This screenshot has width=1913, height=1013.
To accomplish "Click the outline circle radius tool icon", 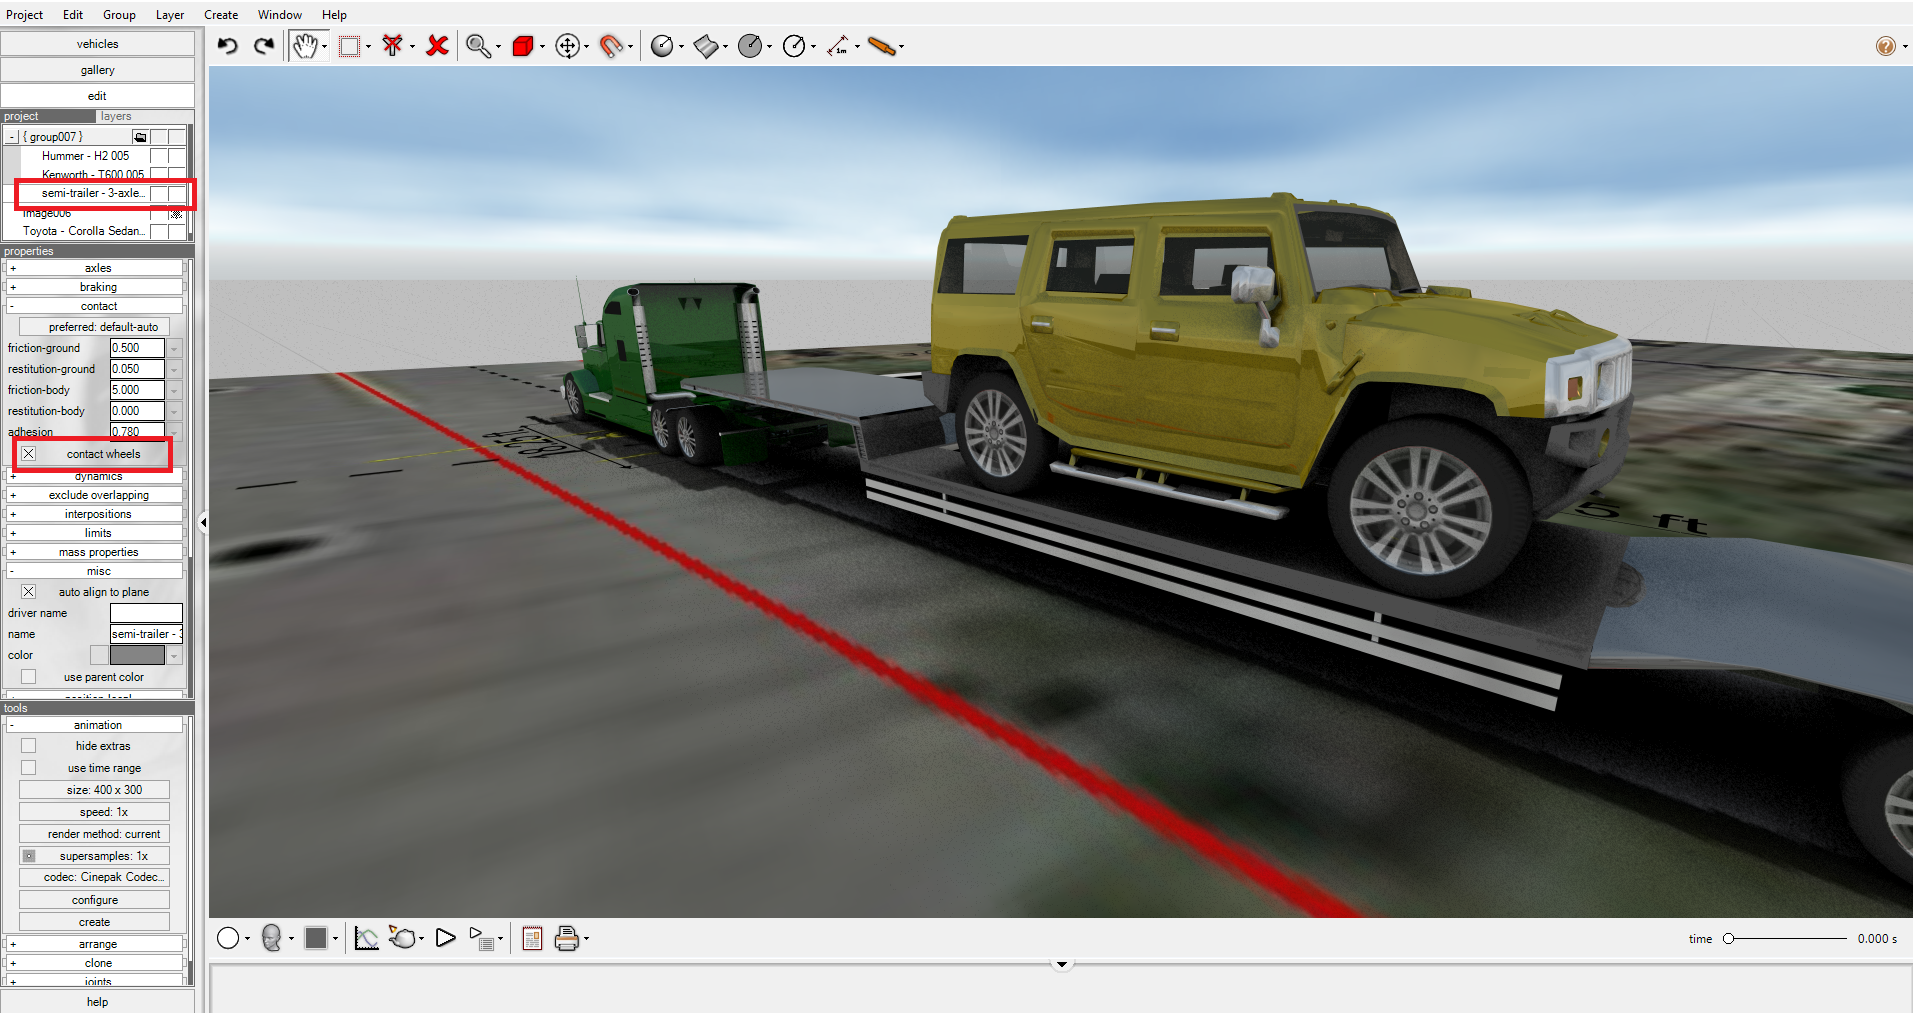I will tap(794, 46).
